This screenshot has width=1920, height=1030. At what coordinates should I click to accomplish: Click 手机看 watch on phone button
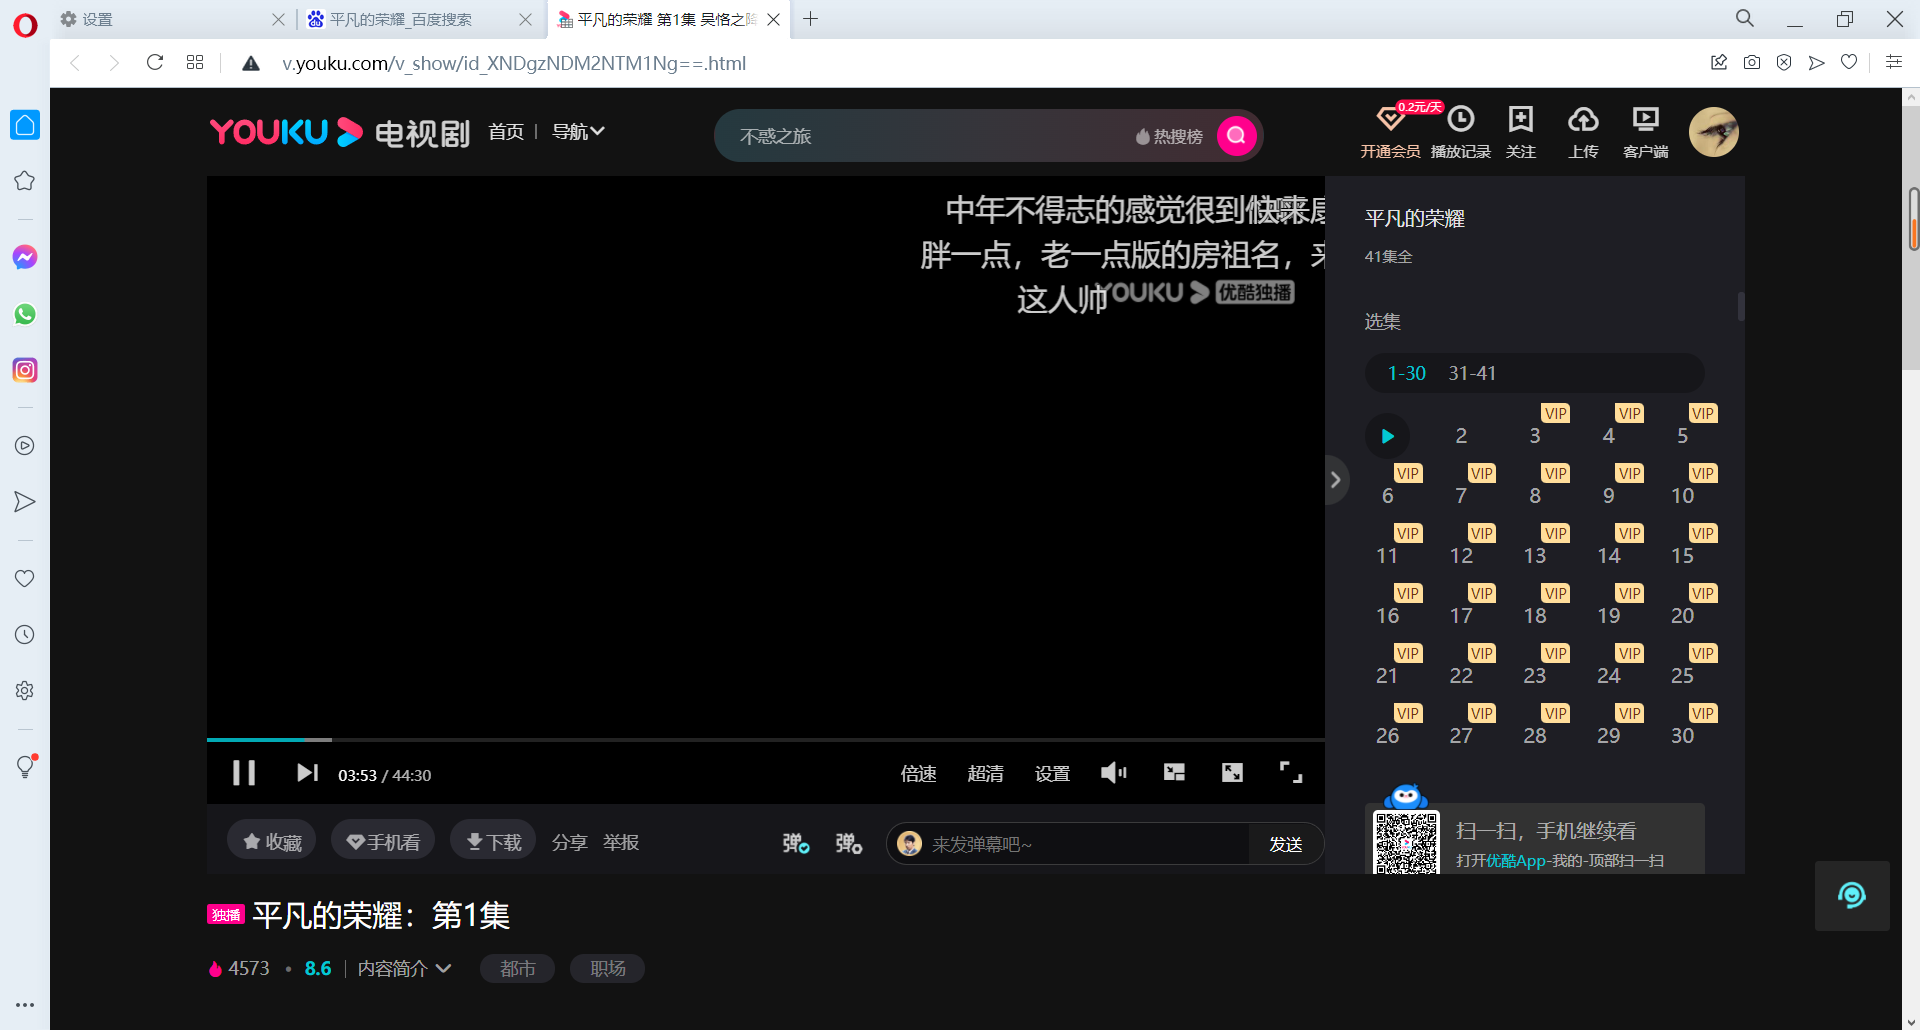pos(383,842)
